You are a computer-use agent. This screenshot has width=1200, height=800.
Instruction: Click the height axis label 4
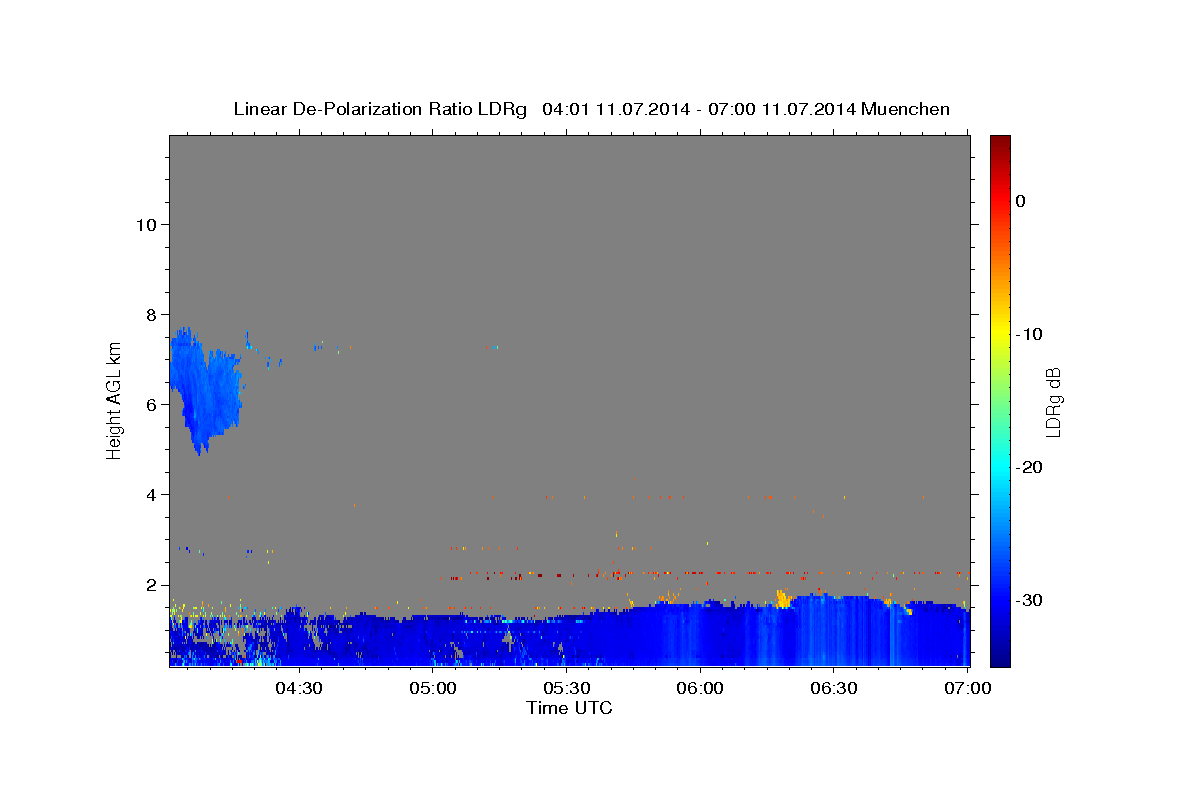click(151, 494)
